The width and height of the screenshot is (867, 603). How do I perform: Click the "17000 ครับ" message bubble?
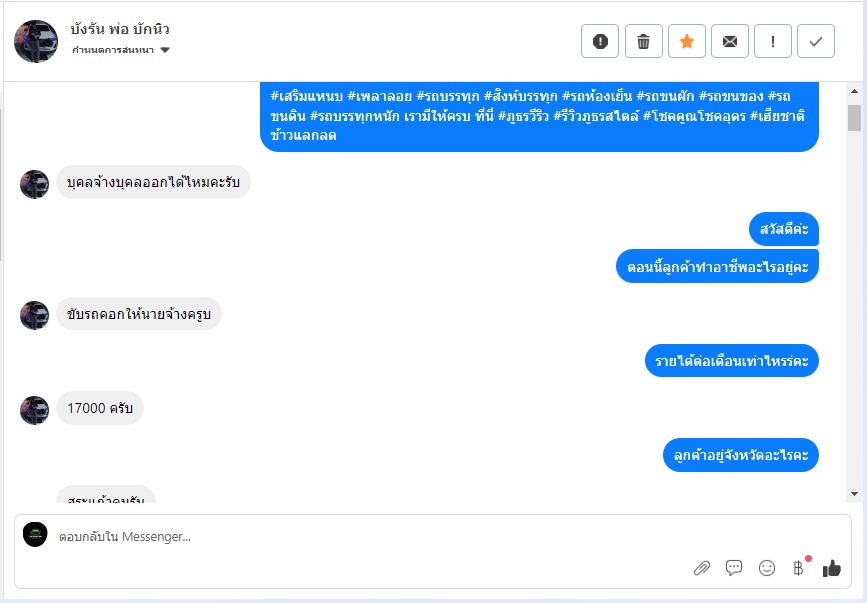[x=100, y=408]
